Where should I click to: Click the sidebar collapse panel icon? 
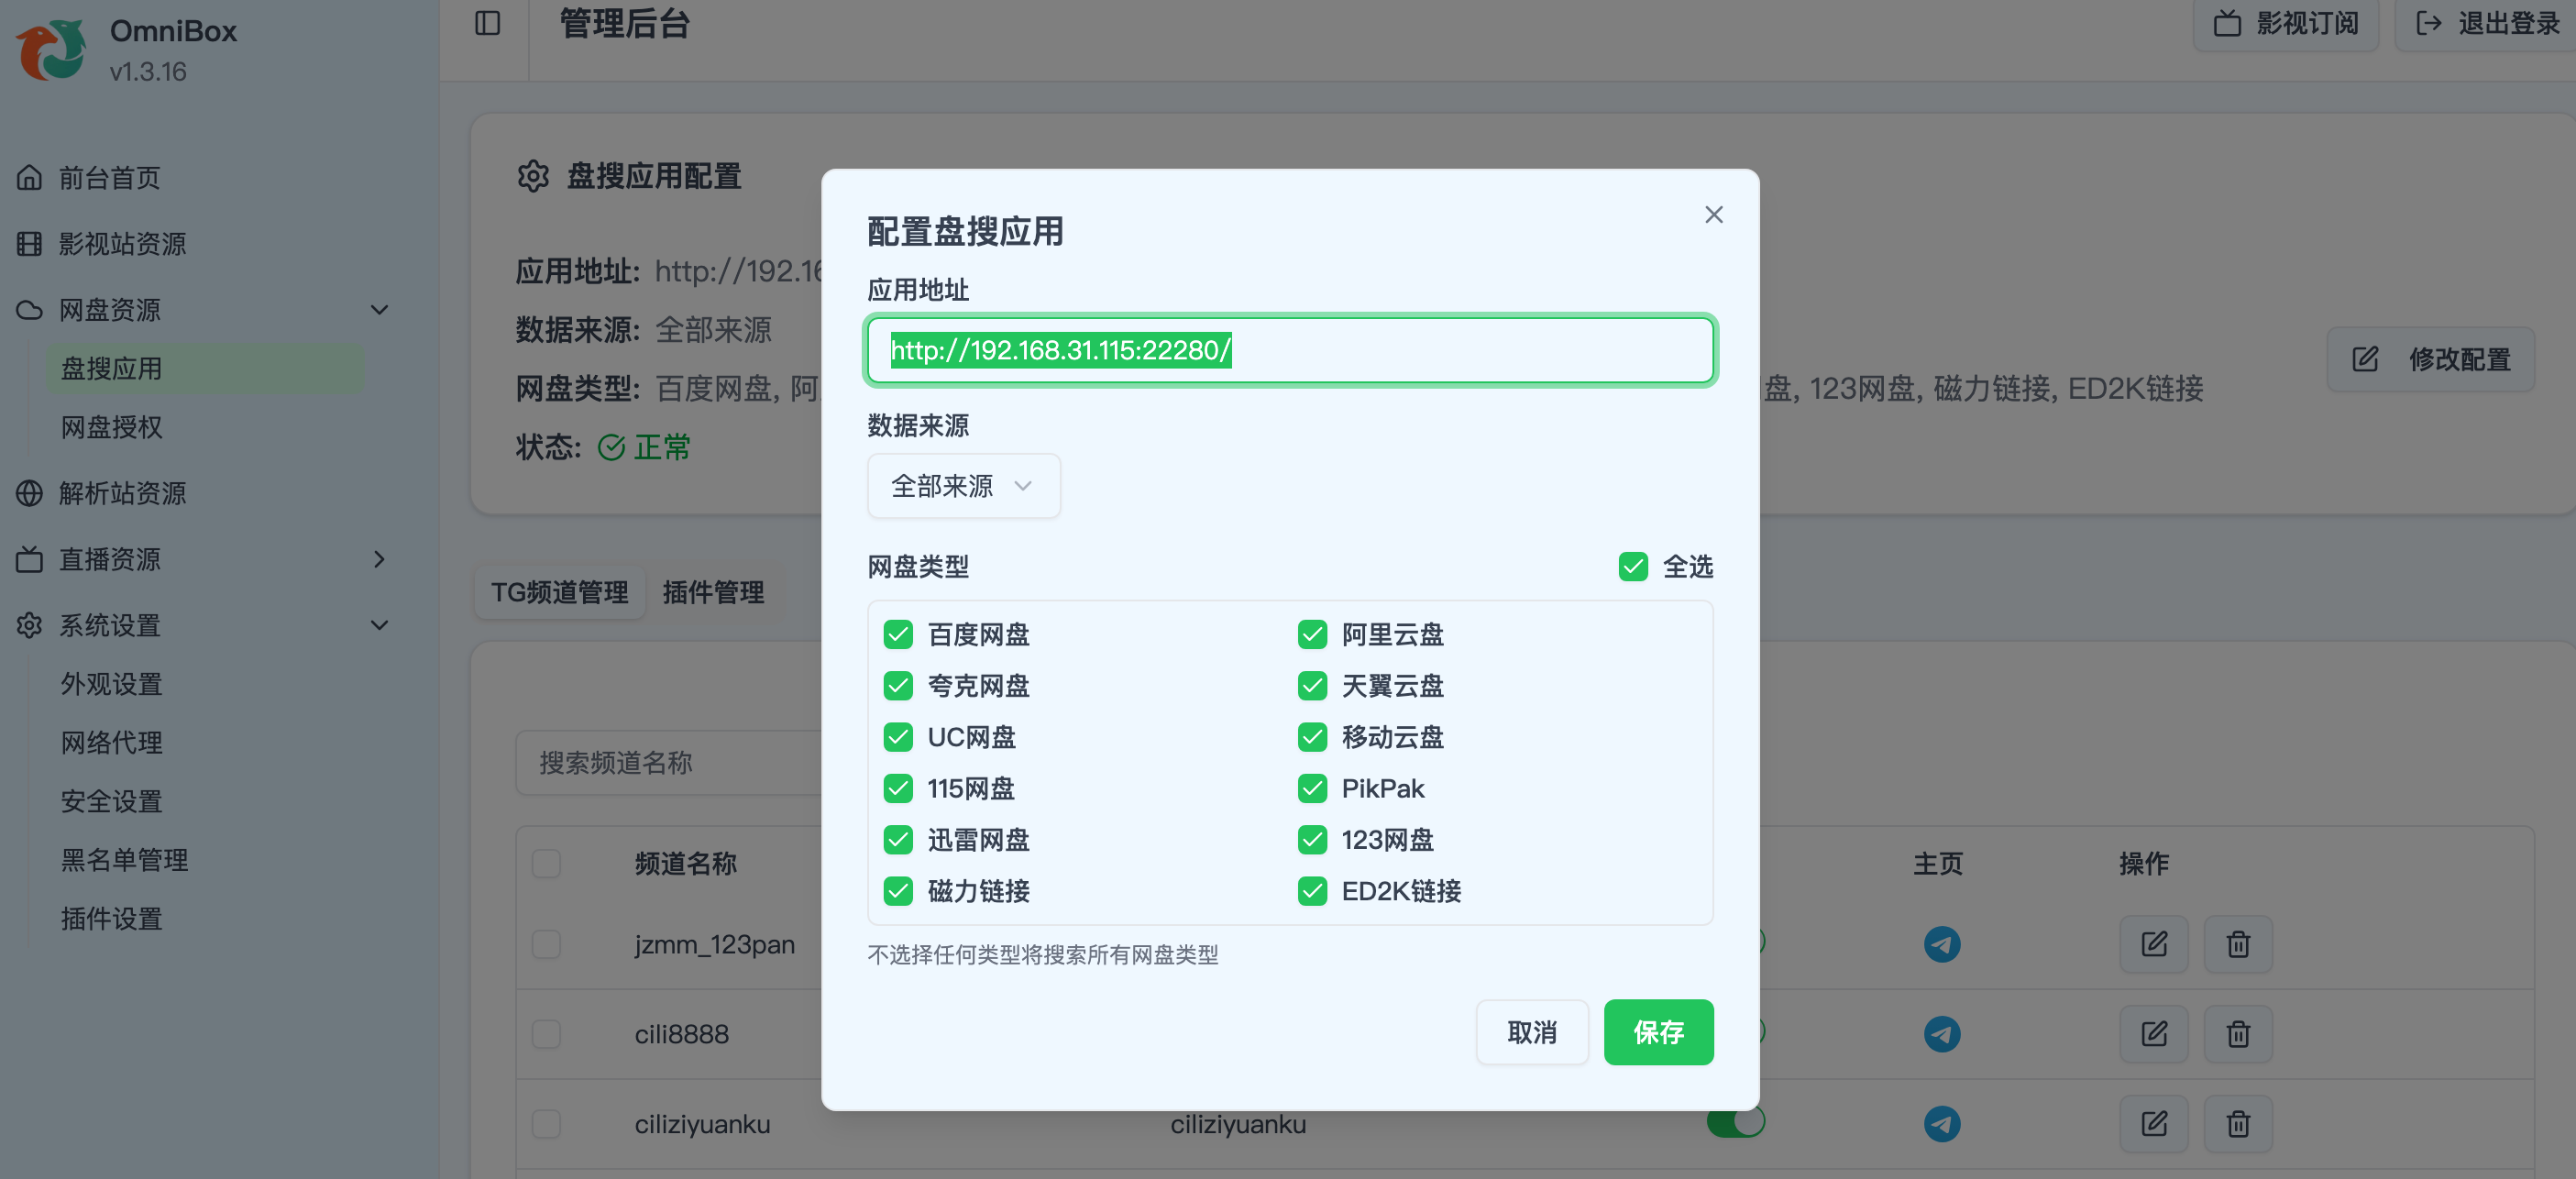pos(487,23)
